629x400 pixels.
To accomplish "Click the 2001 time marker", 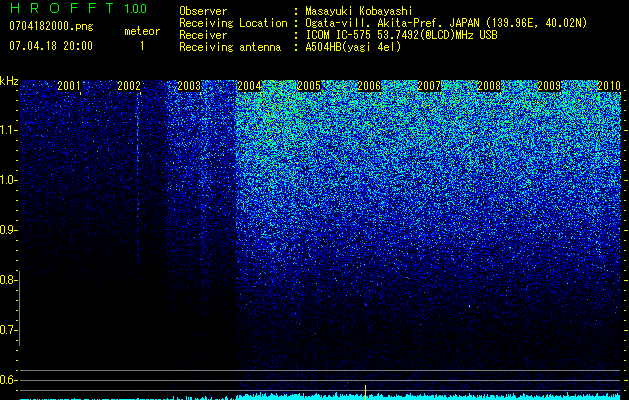I will [69, 85].
